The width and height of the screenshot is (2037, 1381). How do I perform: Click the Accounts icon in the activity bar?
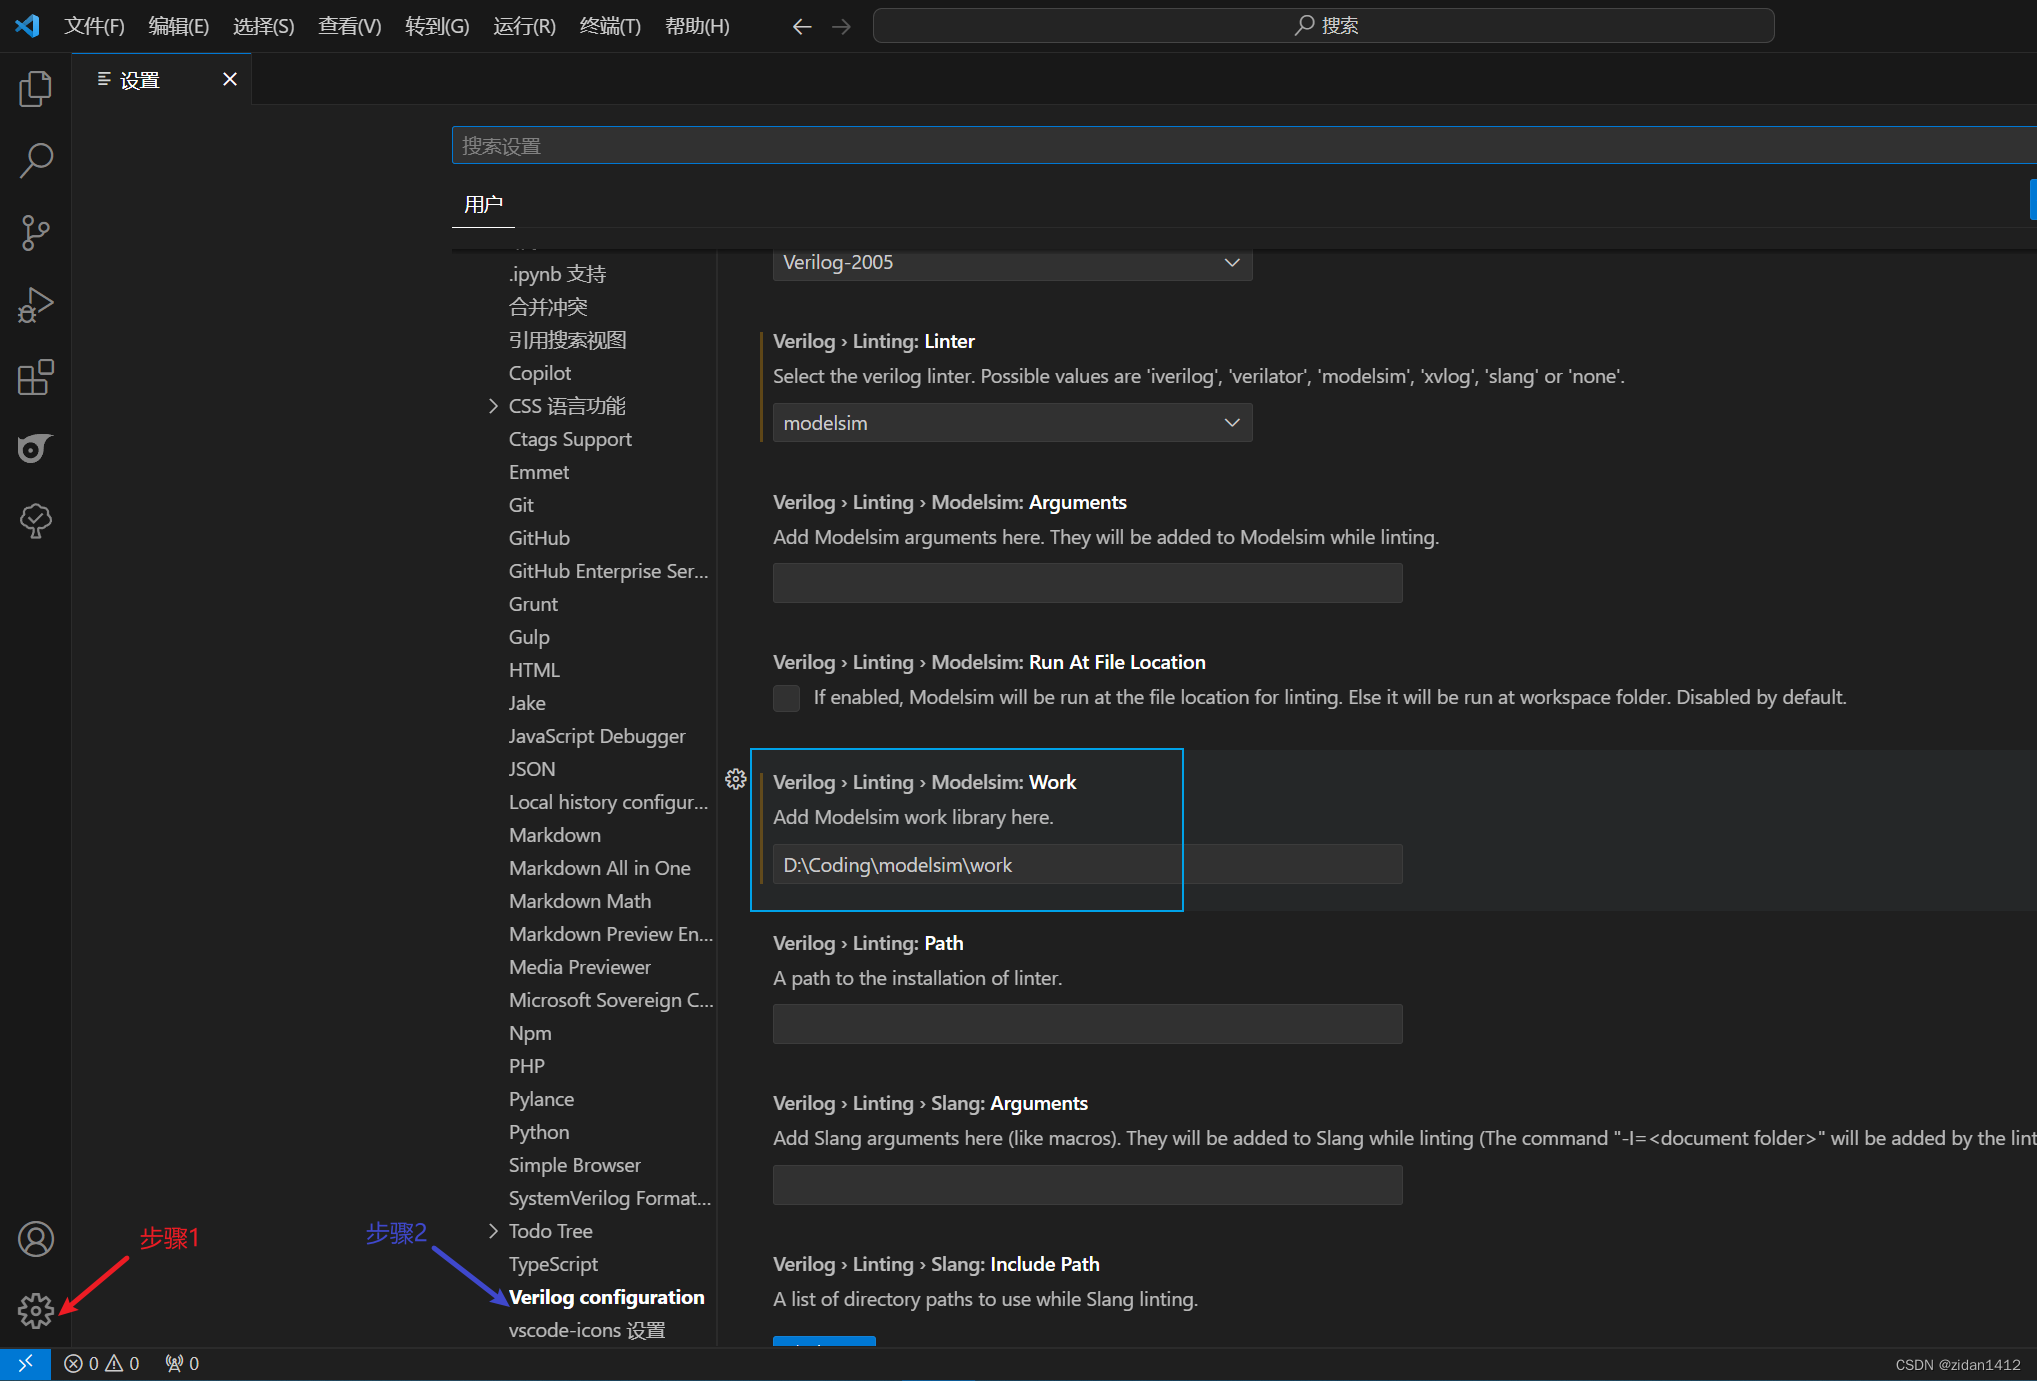(35, 1239)
